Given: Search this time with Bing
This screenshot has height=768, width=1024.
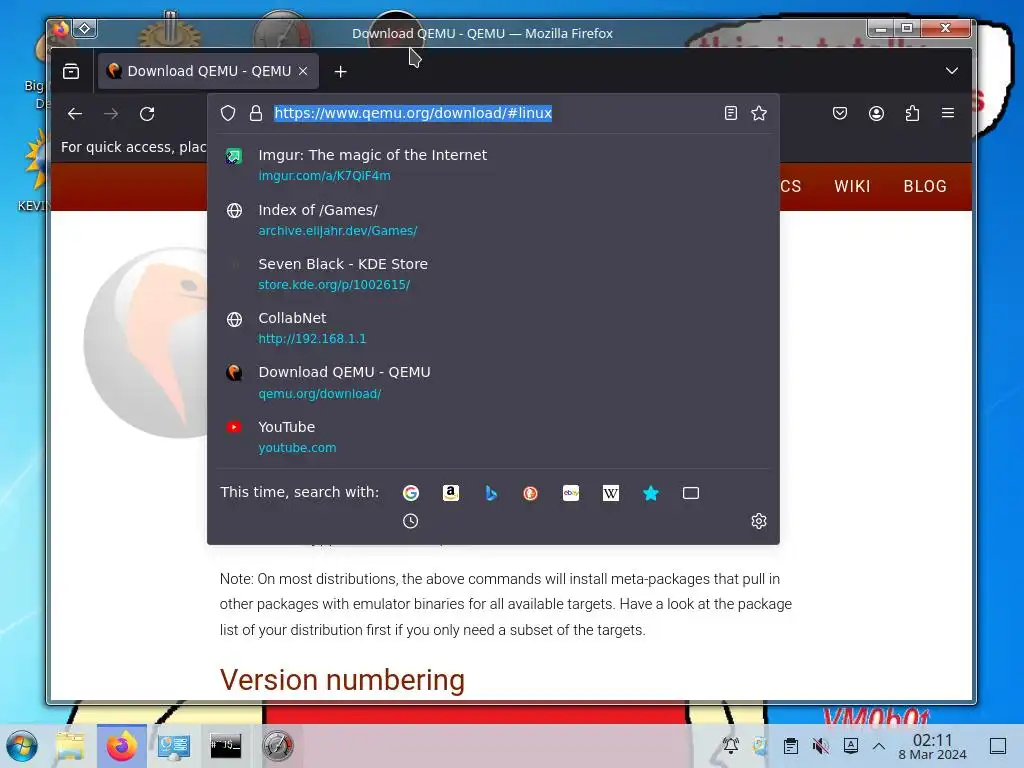Looking at the screenshot, I should pyautogui.click(x=491, y=493).
